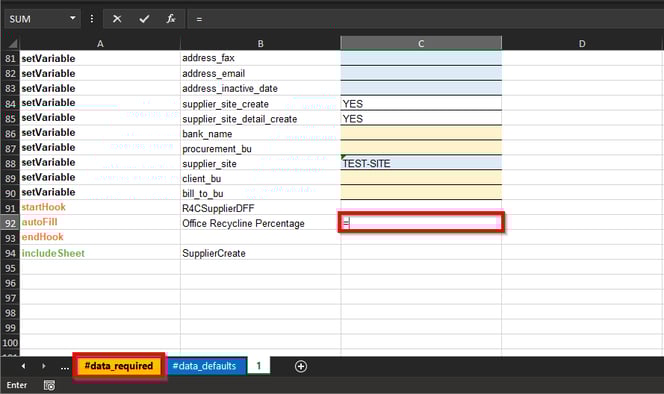Click the endHook cell
The height and width of the screenshot is (394, 664).
tap(100, 237)
